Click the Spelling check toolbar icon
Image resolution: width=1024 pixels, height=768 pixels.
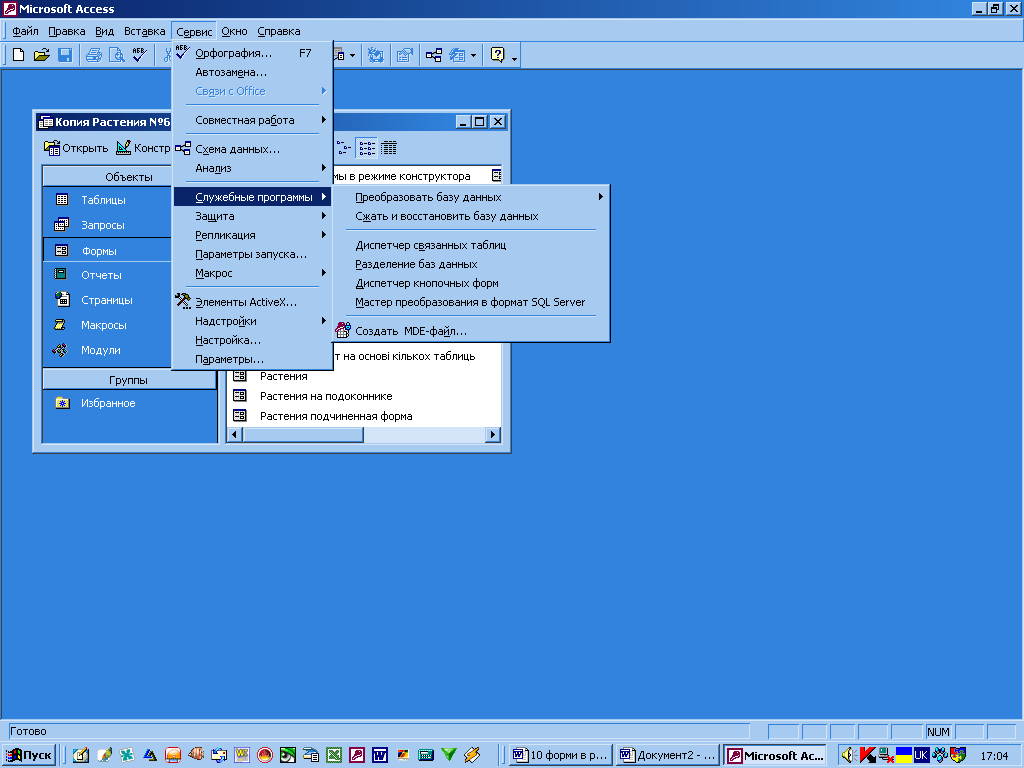coord(139,55)
